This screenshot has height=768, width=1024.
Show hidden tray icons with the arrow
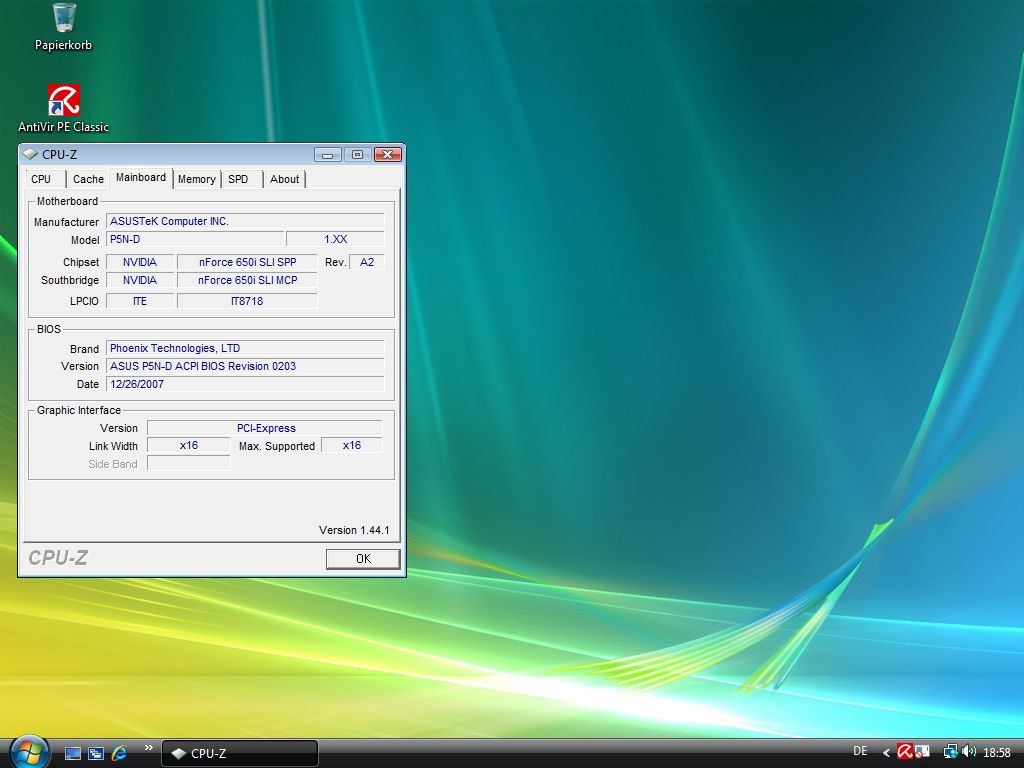point(886,753)
